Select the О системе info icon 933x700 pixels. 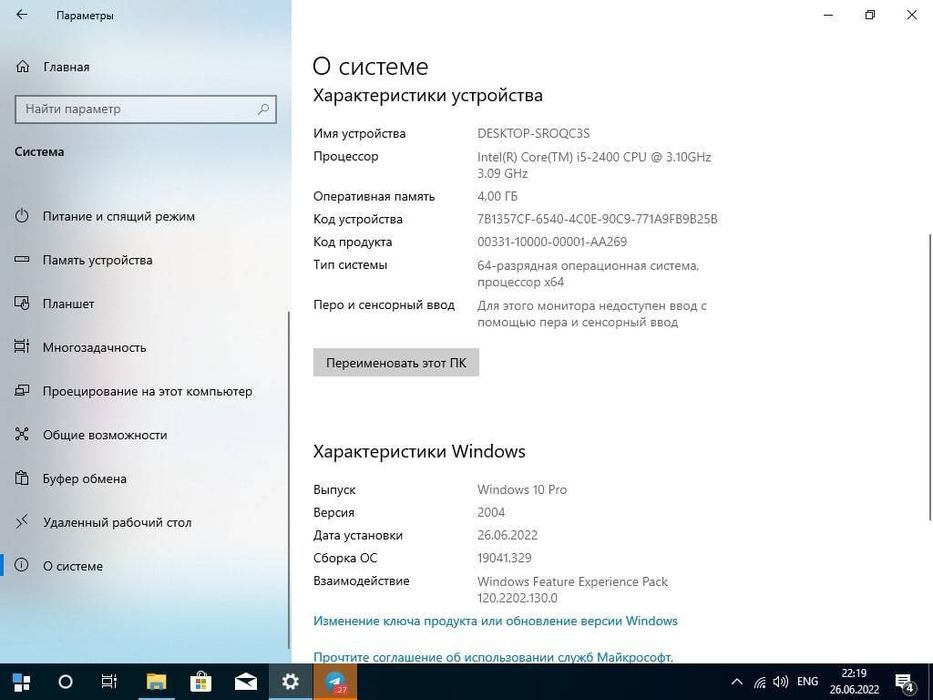point(22,565)
